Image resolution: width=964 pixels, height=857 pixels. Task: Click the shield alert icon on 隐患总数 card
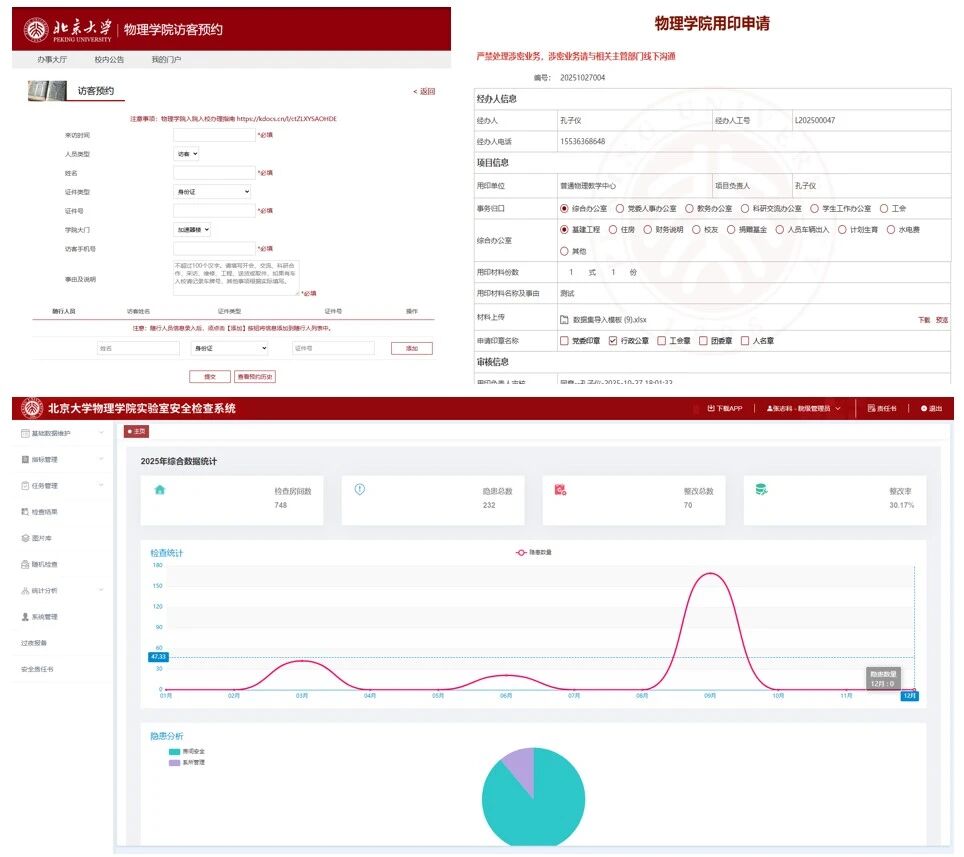point(360,489)
